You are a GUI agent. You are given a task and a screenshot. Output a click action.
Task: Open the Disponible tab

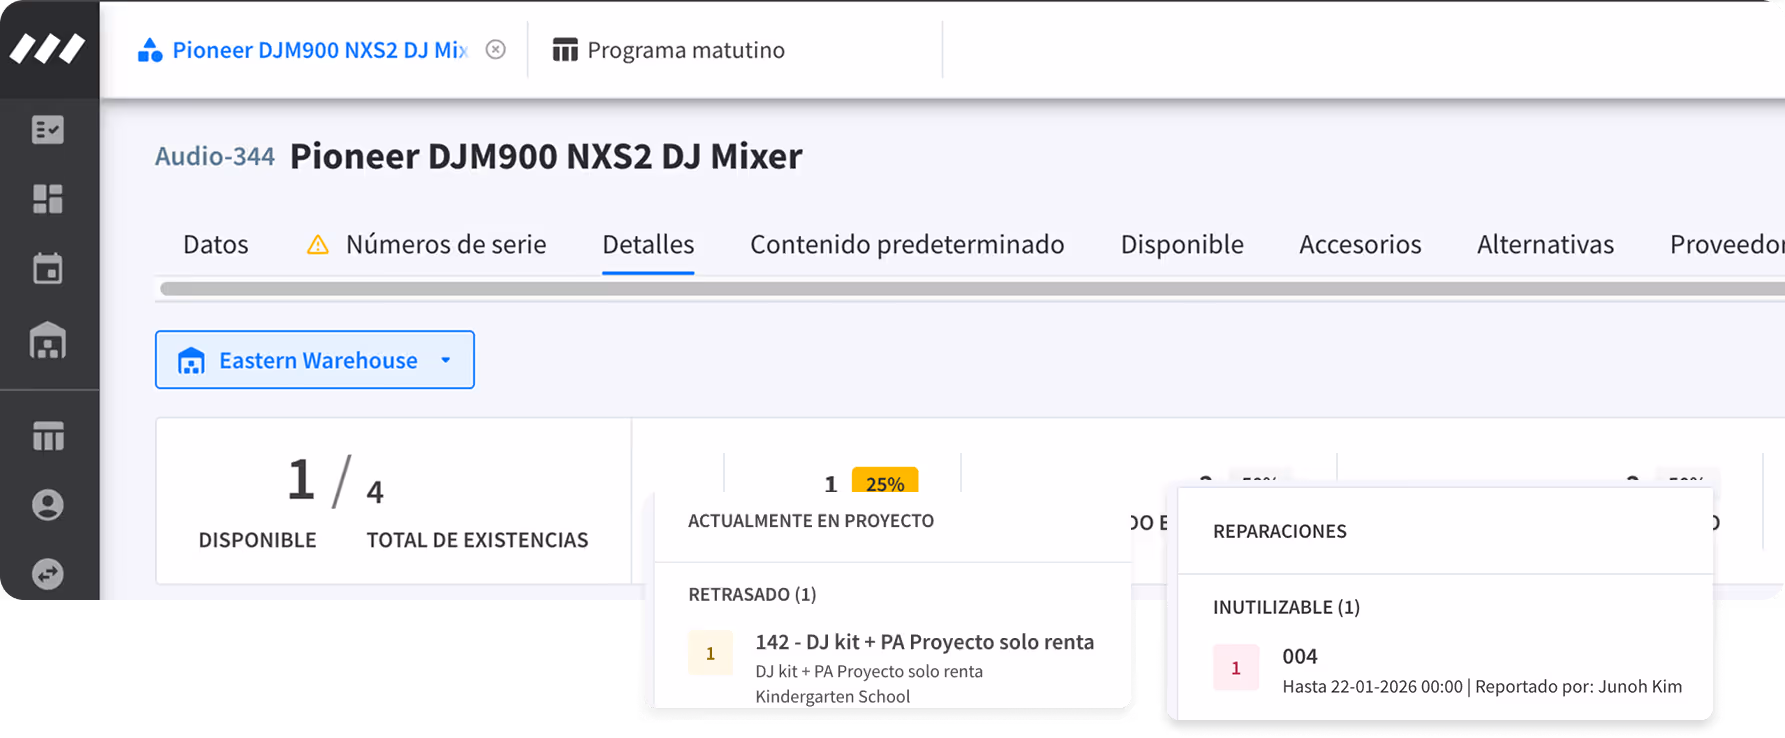click(1182, 244)
